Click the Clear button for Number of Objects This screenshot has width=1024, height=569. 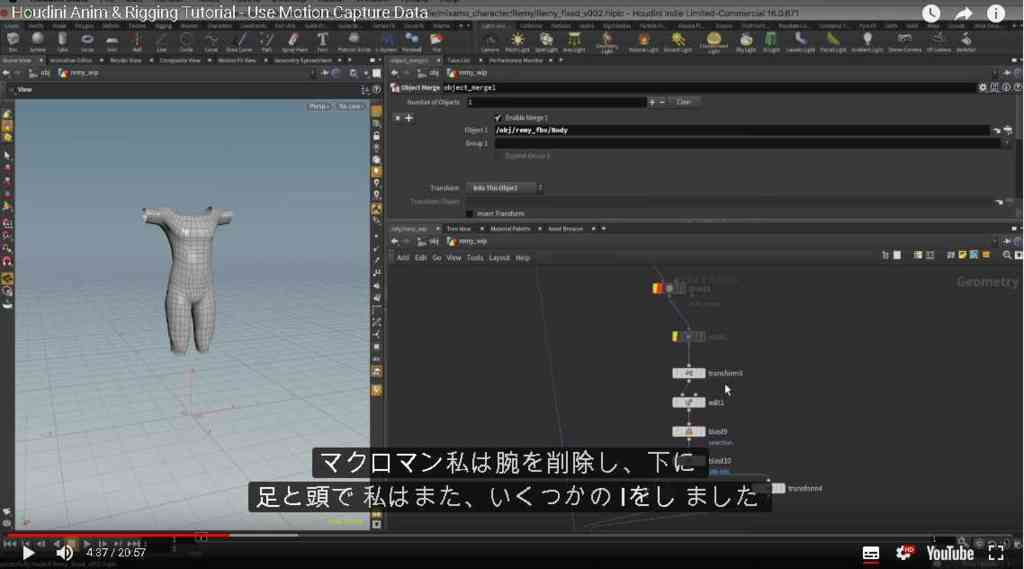point(683,102)
